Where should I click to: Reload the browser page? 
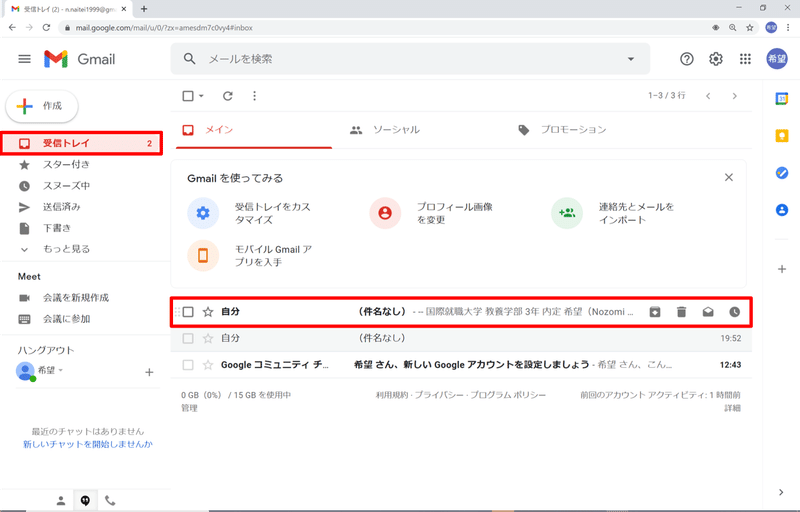46,28
